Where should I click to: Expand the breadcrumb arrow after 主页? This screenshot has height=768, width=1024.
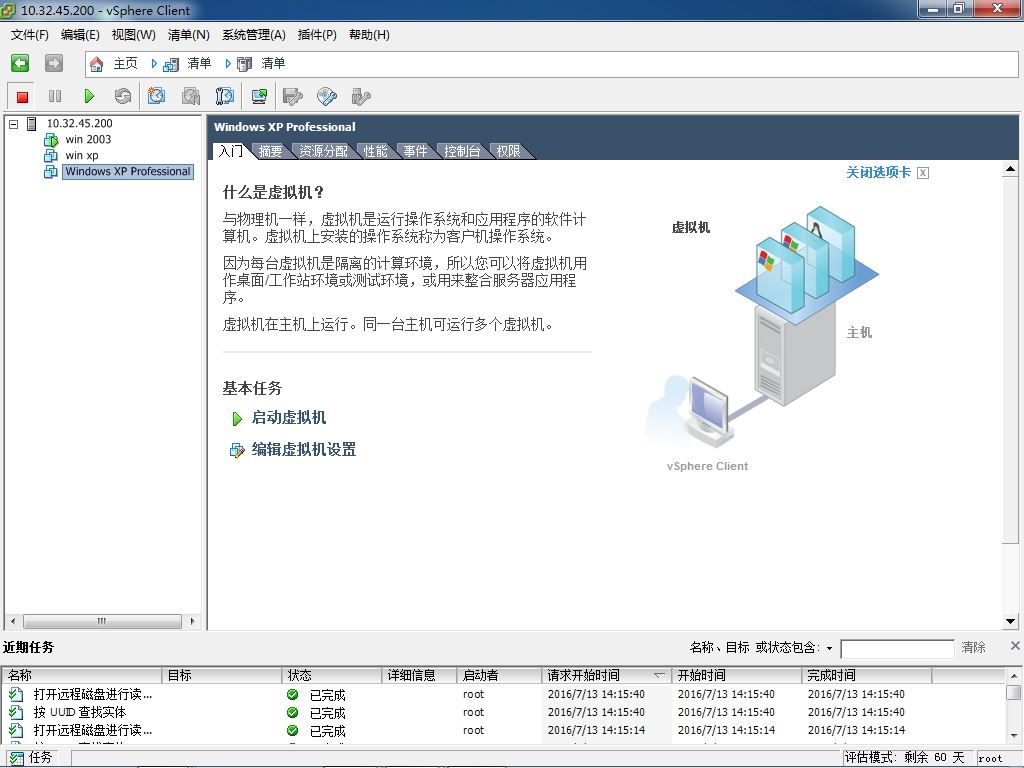pyautogui.click(x=154, y=64)
